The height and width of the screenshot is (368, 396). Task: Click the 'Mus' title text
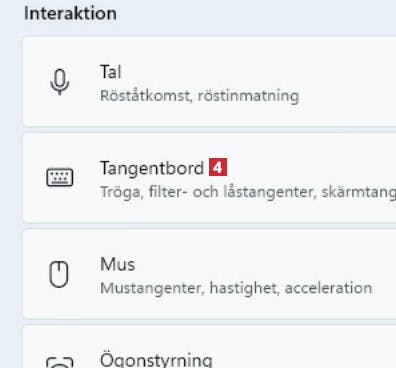click(118, 264)
